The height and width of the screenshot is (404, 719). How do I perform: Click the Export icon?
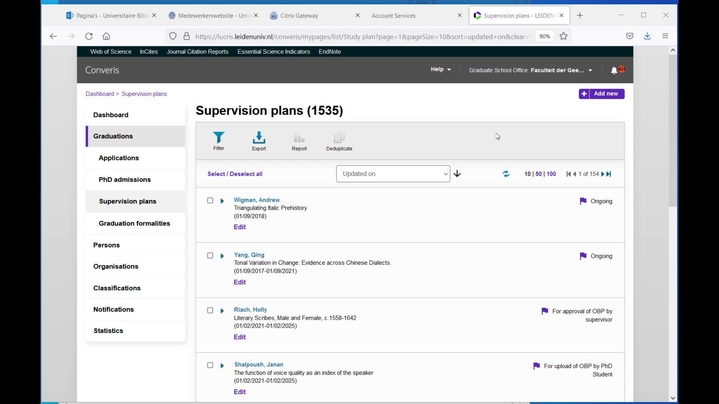coord(259,140)
